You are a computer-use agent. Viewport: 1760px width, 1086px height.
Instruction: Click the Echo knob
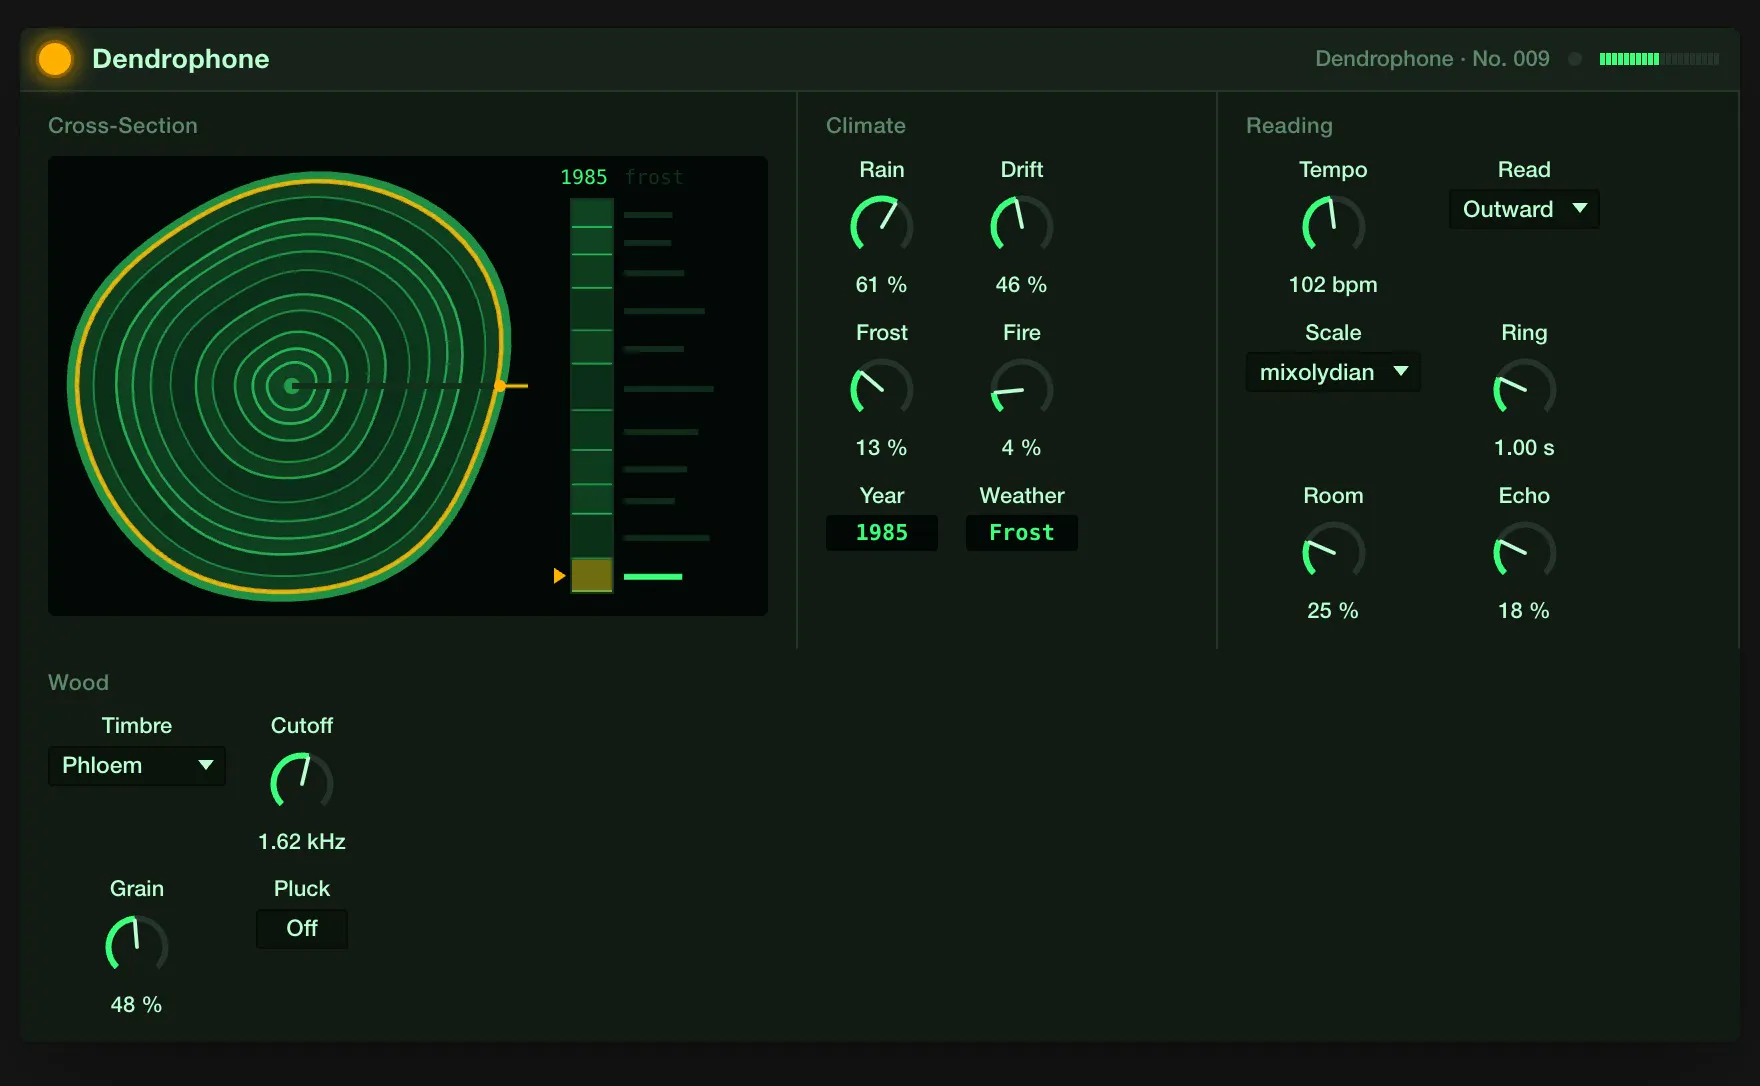coord(1524,551)
